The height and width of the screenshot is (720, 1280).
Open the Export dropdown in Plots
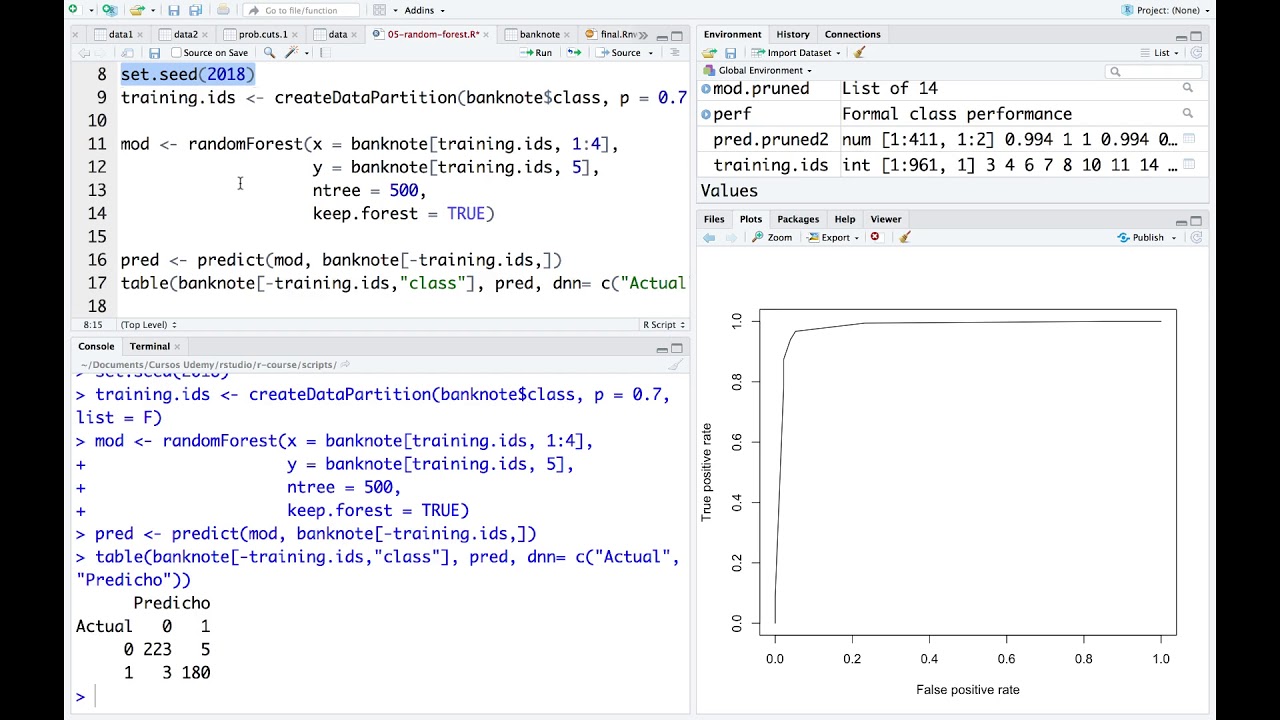[x=834, y=237]
